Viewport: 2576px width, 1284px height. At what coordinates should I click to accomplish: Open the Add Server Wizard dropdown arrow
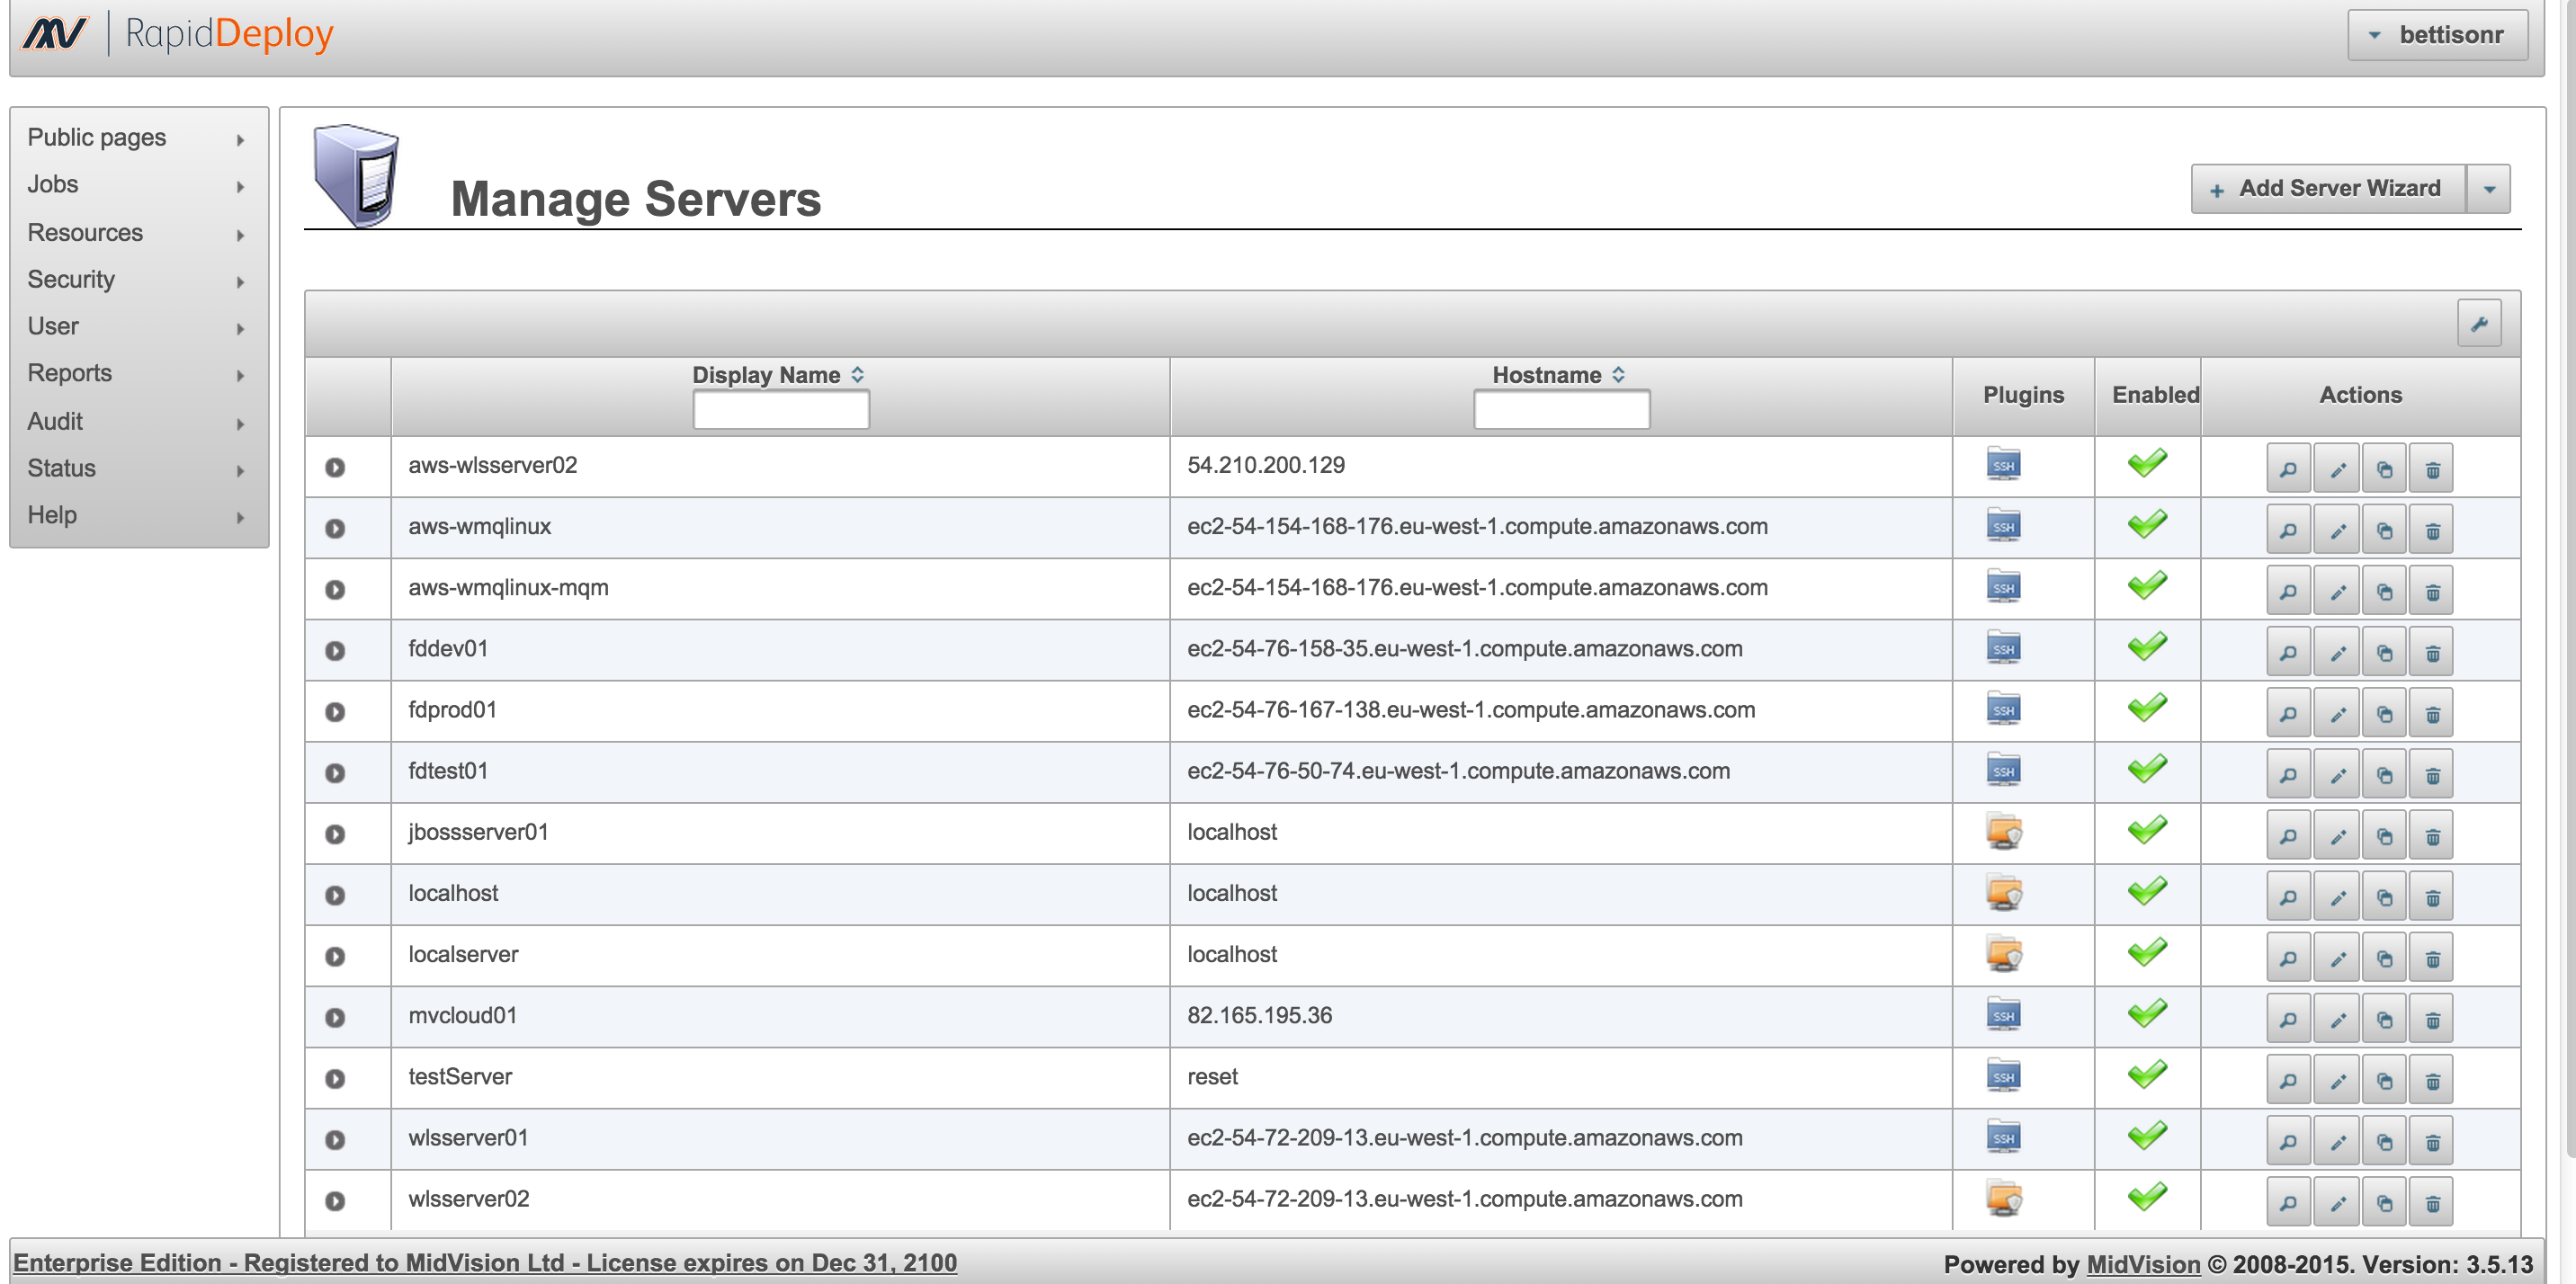coord(2489,189)
